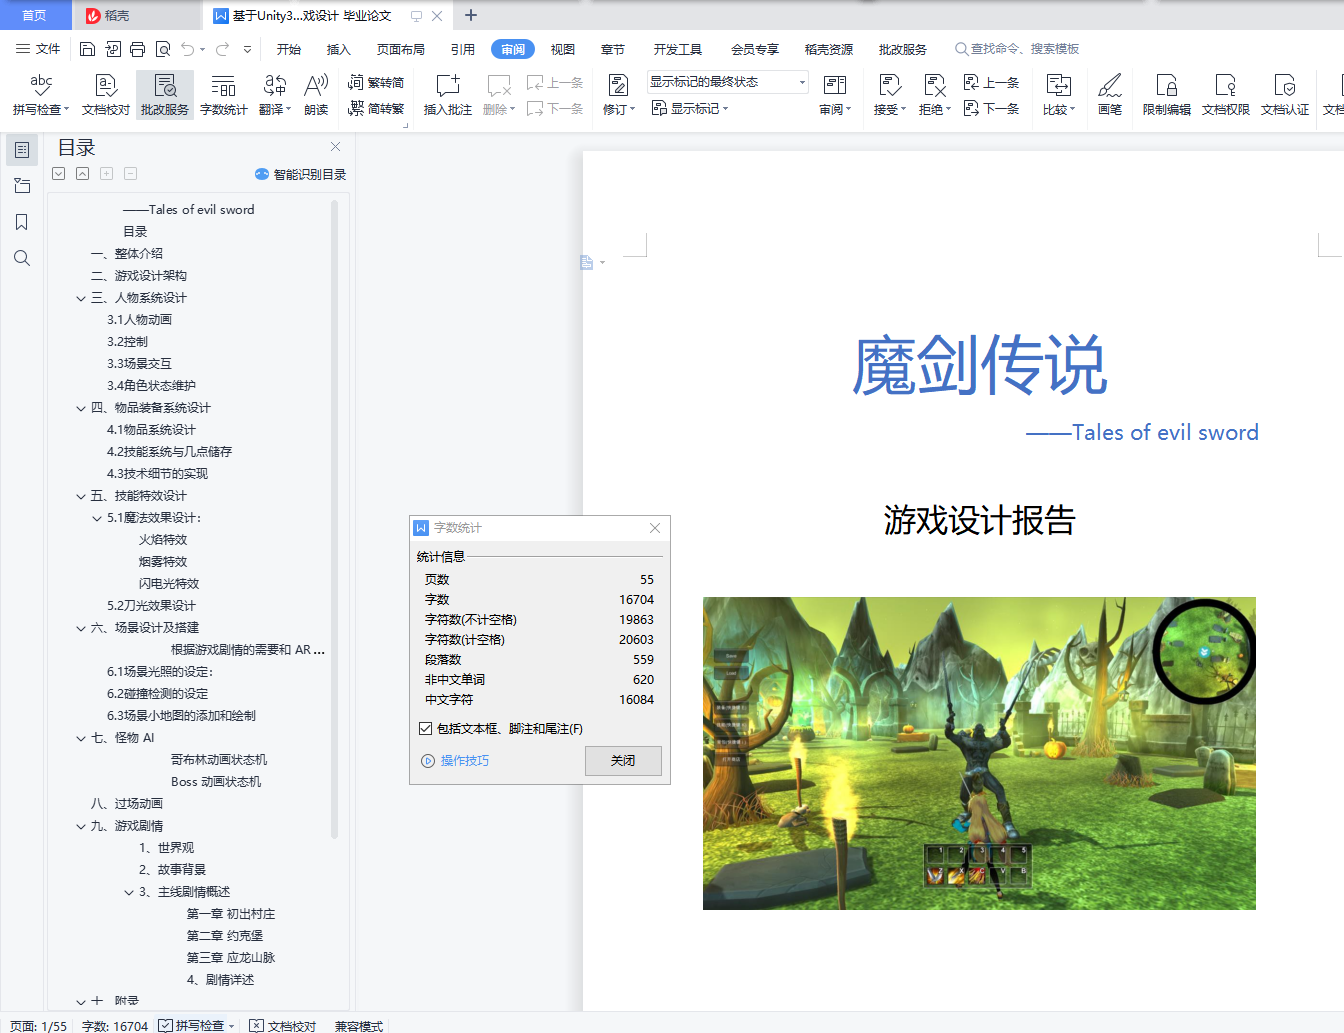This screenshot has height=1033, width=1344.
Task: Start 朗读 read-aloud
Action: (316, 95)
